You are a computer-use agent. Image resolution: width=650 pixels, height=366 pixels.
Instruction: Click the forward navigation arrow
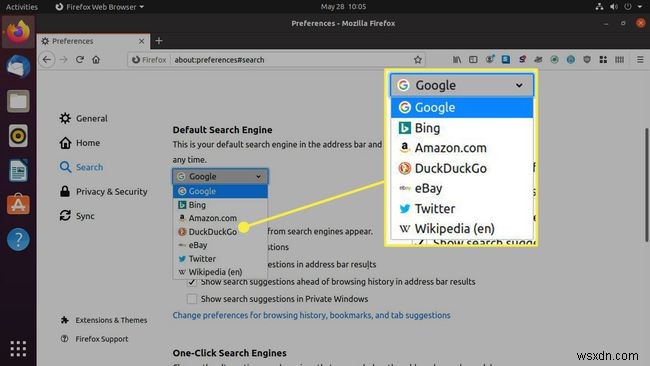pyautogui.click(x=63, y=60)
